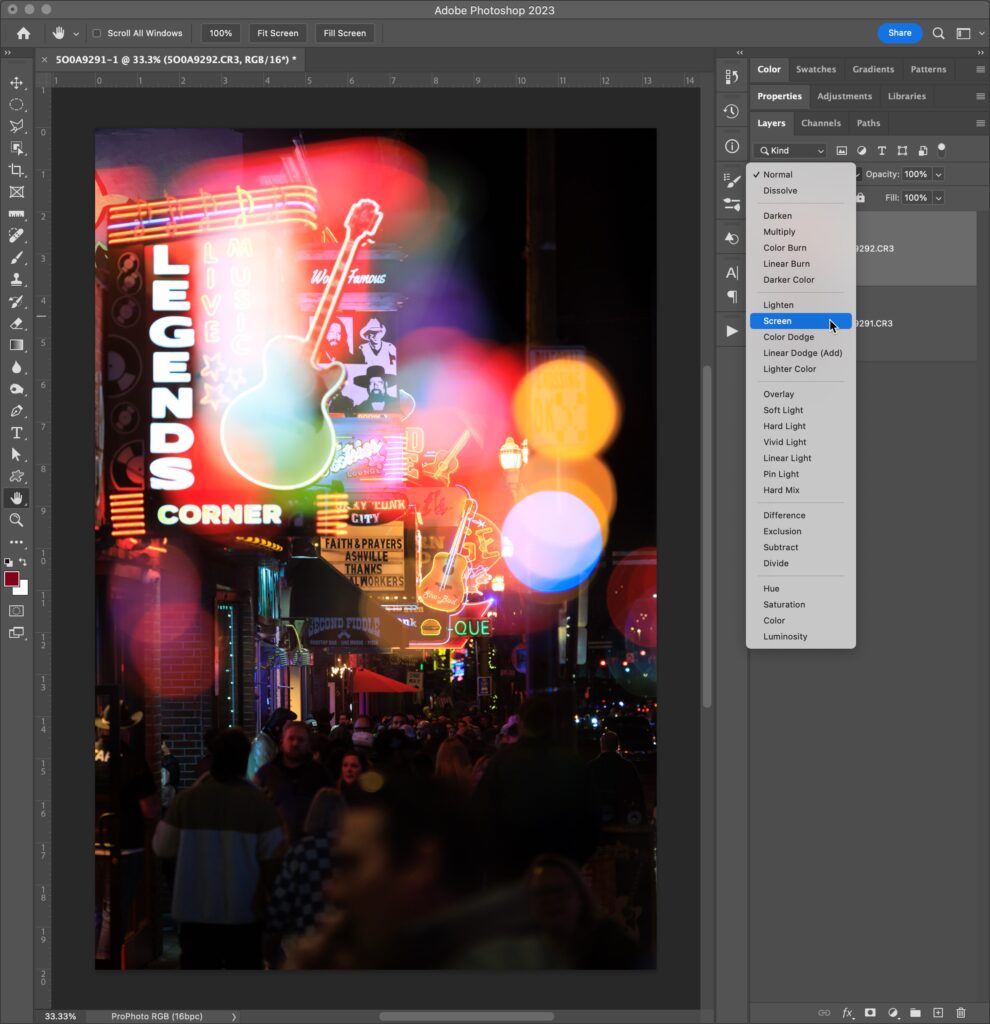Select the Hand tool in toolbar
The image size is (990, 1024).
(x=16, y=498)
